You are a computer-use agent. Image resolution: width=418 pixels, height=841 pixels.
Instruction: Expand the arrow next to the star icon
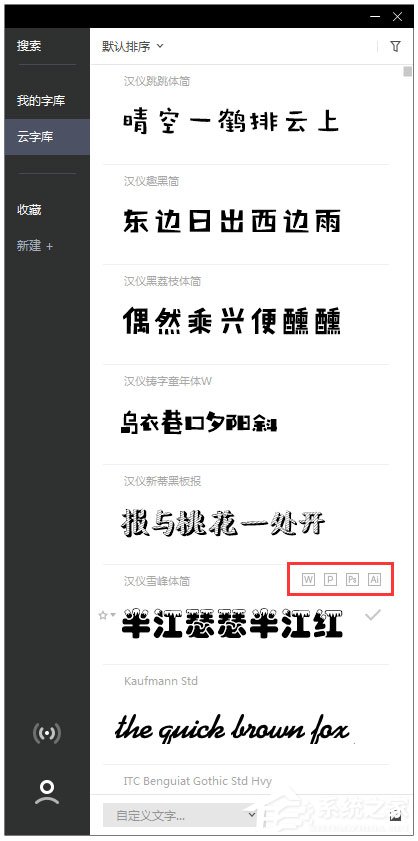click(113, 616)
